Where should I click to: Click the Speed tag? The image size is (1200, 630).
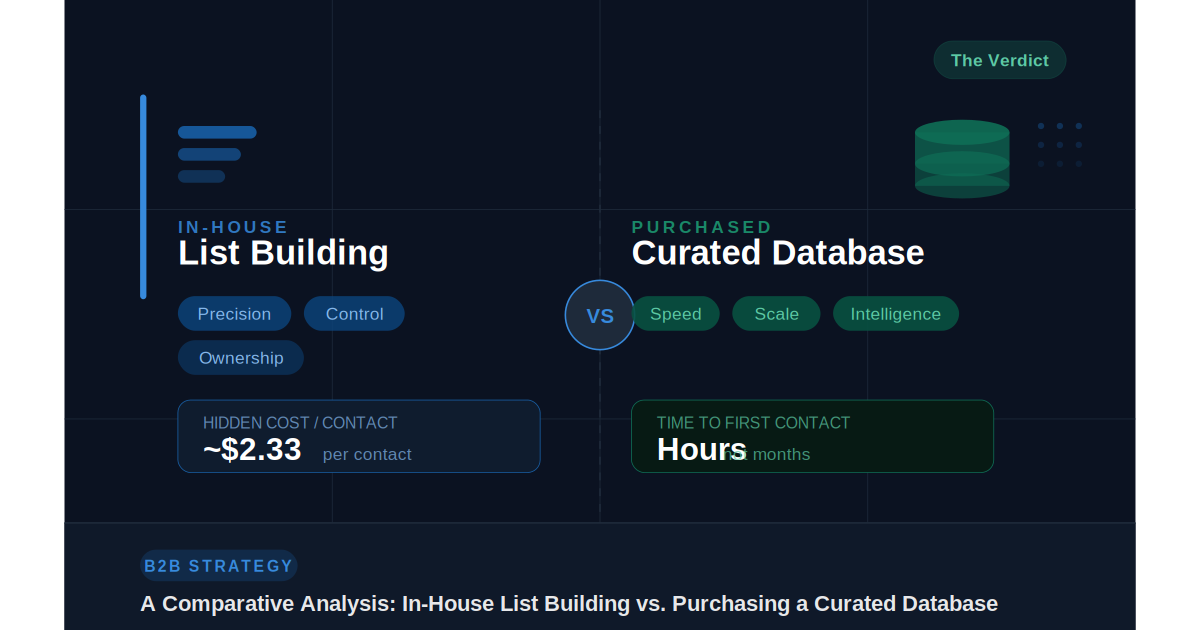point(676,314)
